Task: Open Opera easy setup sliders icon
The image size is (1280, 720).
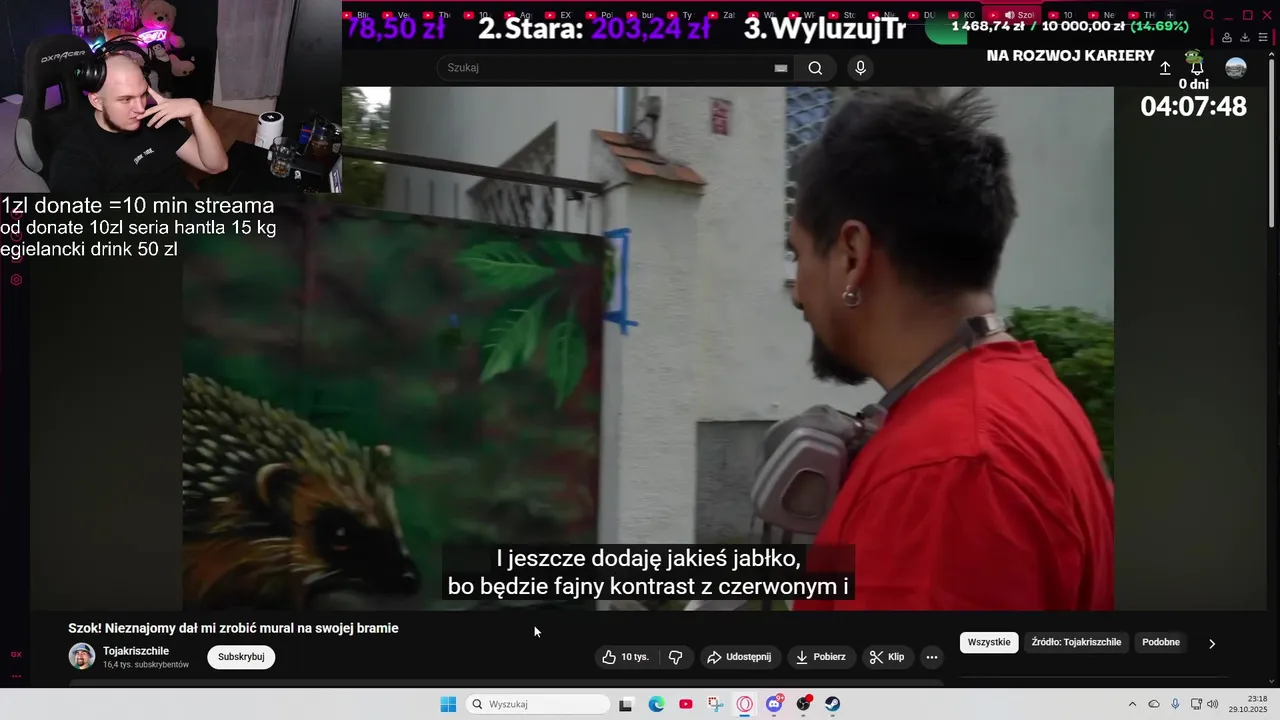Action: pos(1263,38)
